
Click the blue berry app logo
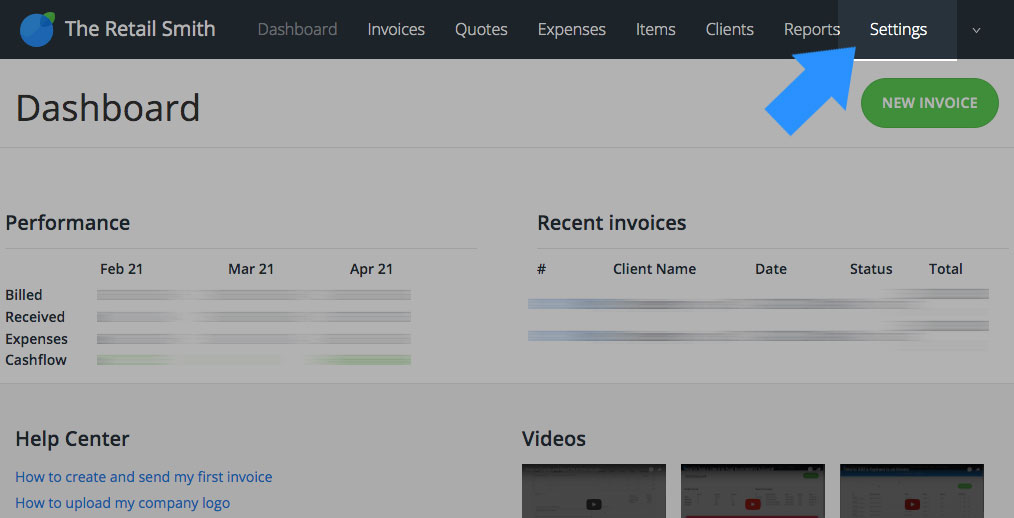(37, 29)
